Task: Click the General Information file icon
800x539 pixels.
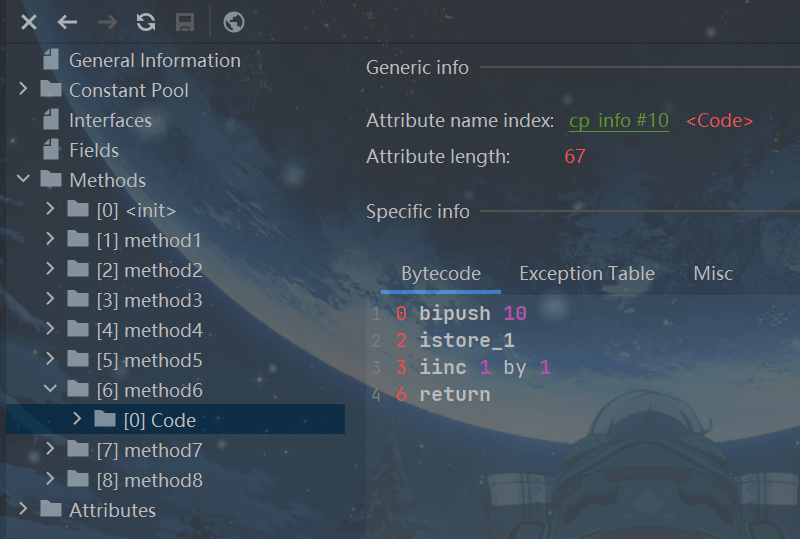Action: point(51,60)
